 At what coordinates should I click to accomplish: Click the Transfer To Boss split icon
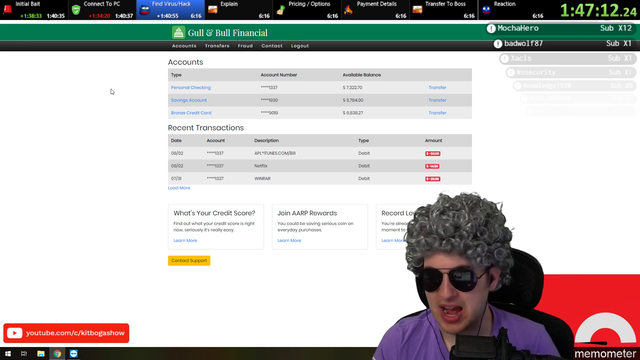[417, 9]
